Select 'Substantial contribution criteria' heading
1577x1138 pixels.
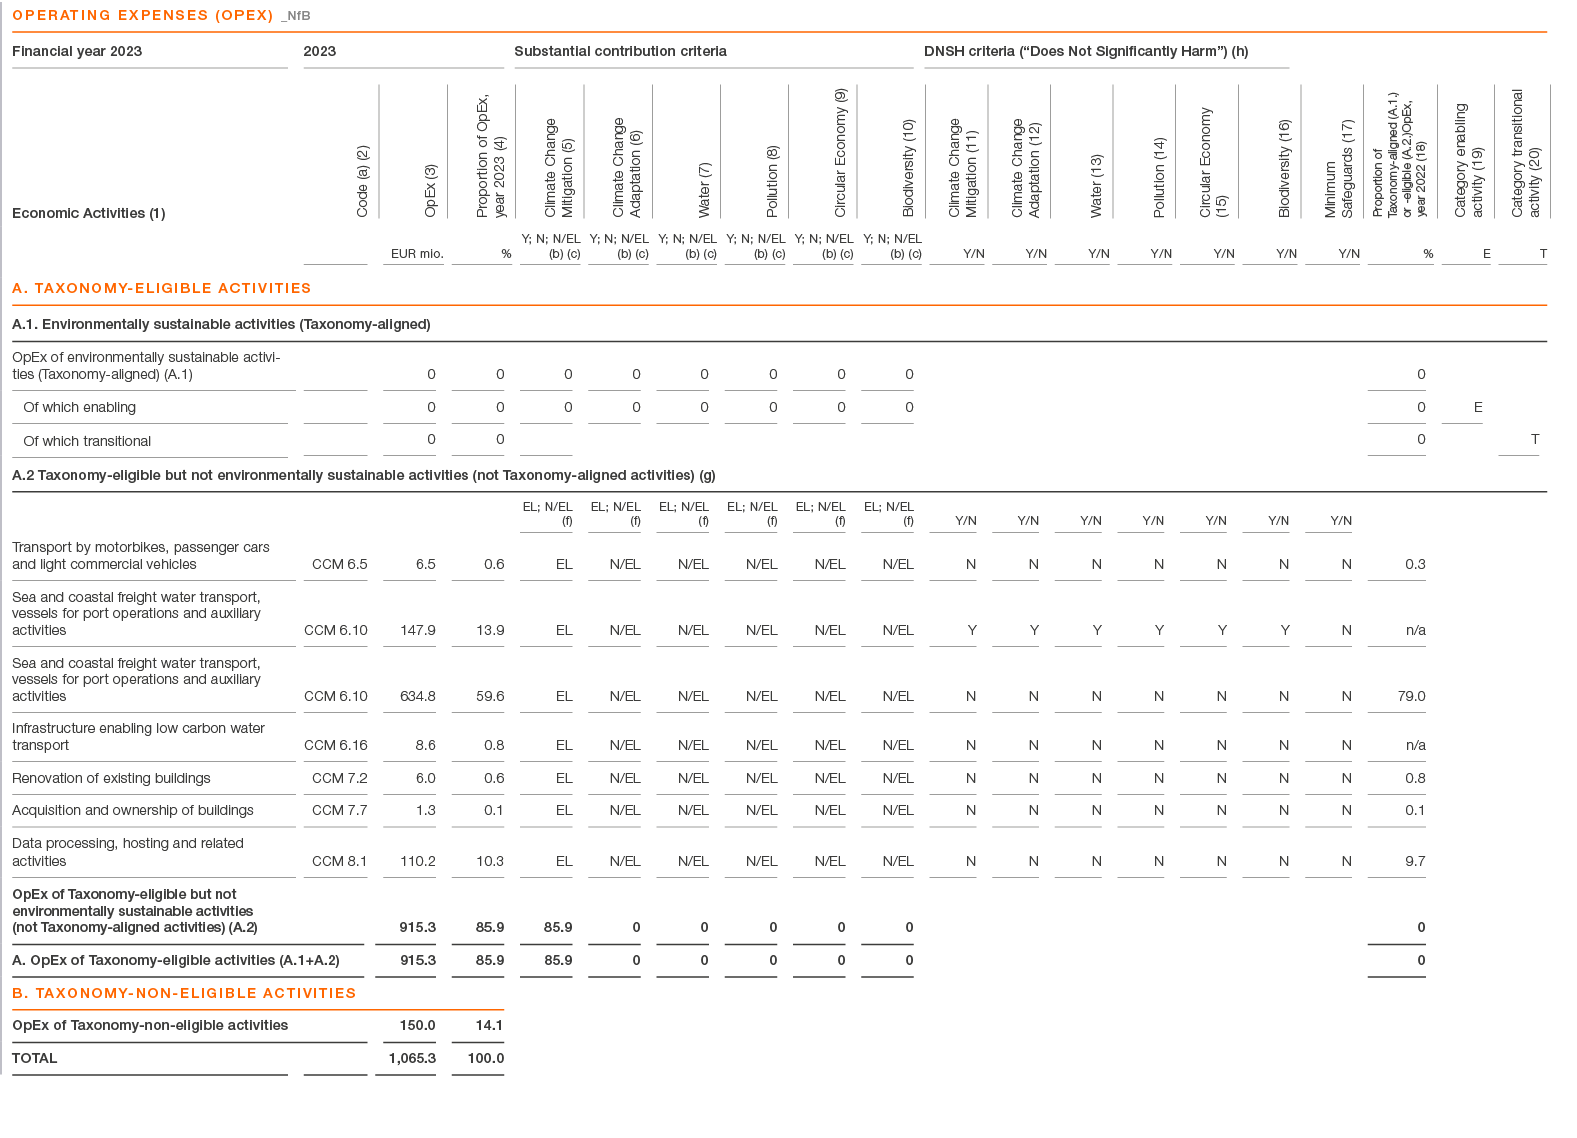pos(620,51)
